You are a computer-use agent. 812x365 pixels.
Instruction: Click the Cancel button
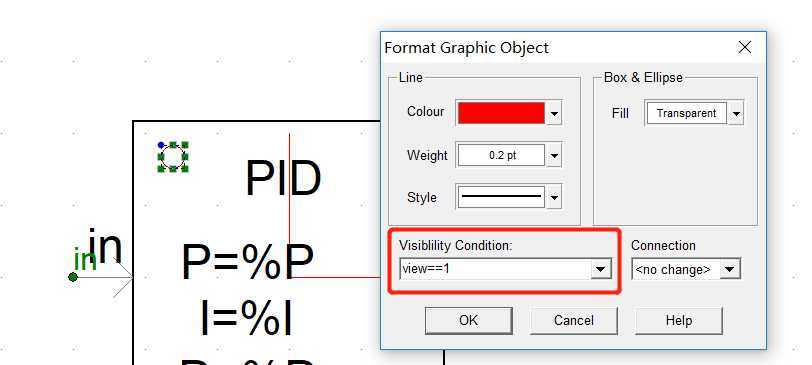(x=573, y=320)
